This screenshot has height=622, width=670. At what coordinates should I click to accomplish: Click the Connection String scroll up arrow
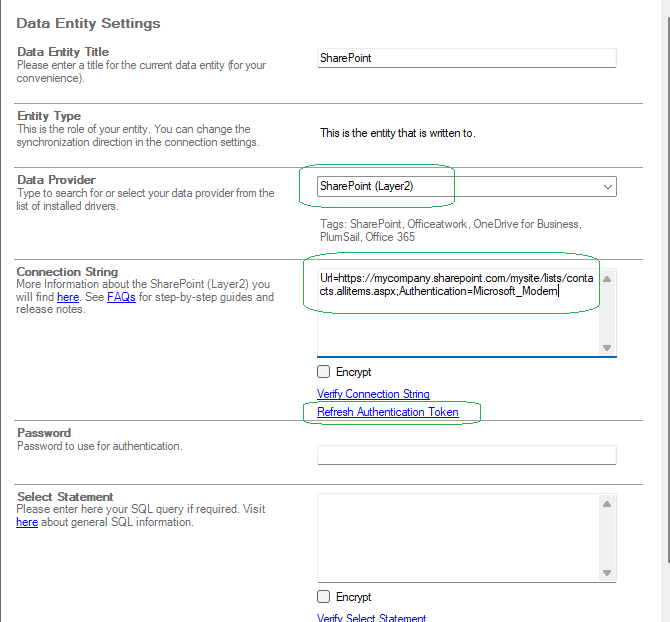tap(607, 279)
